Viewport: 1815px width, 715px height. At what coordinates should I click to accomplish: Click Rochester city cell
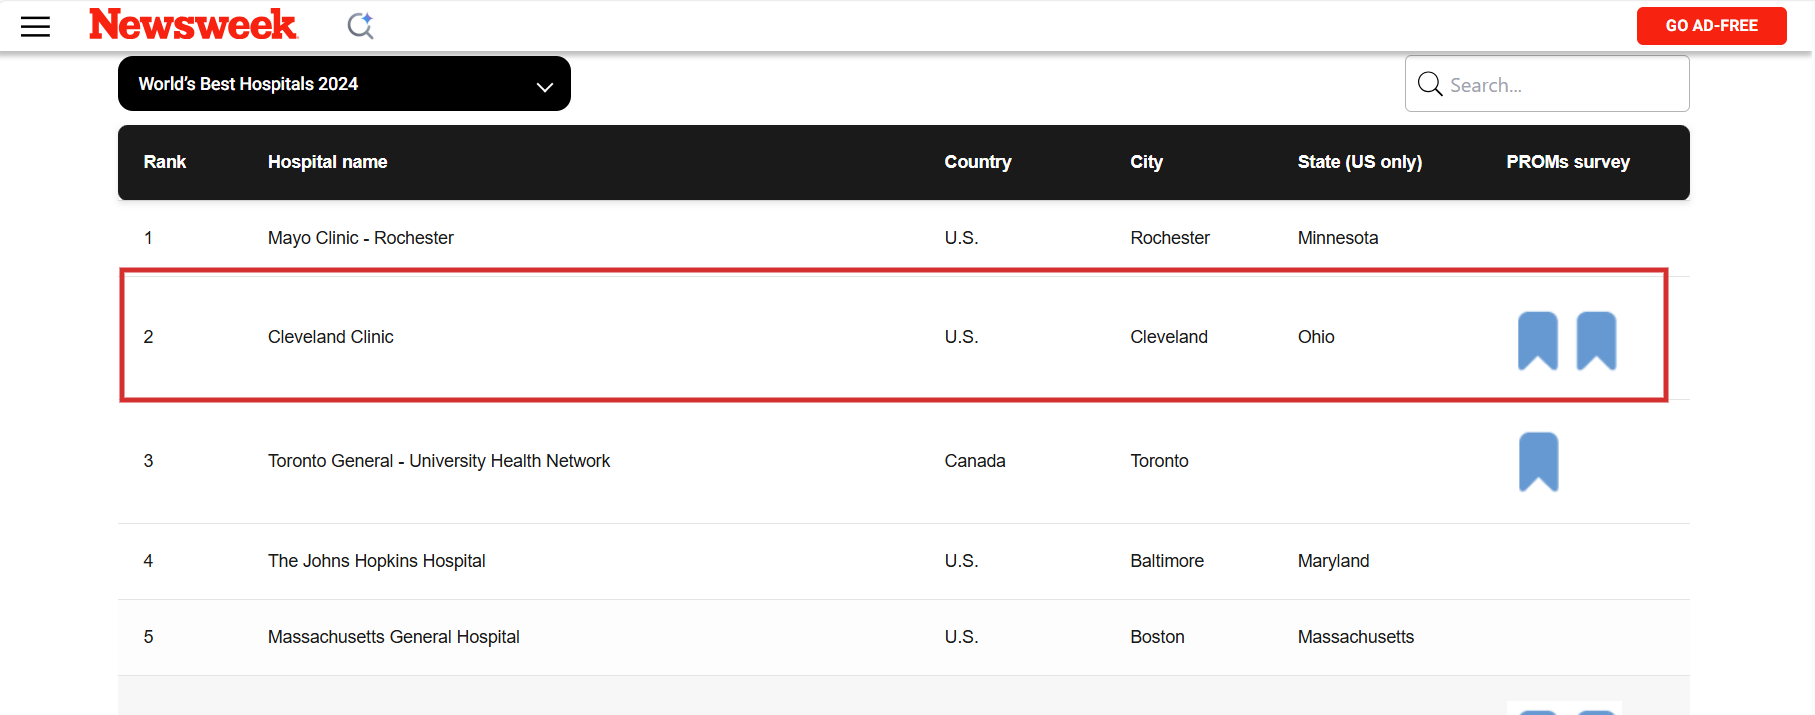[x=1170, y=238]
